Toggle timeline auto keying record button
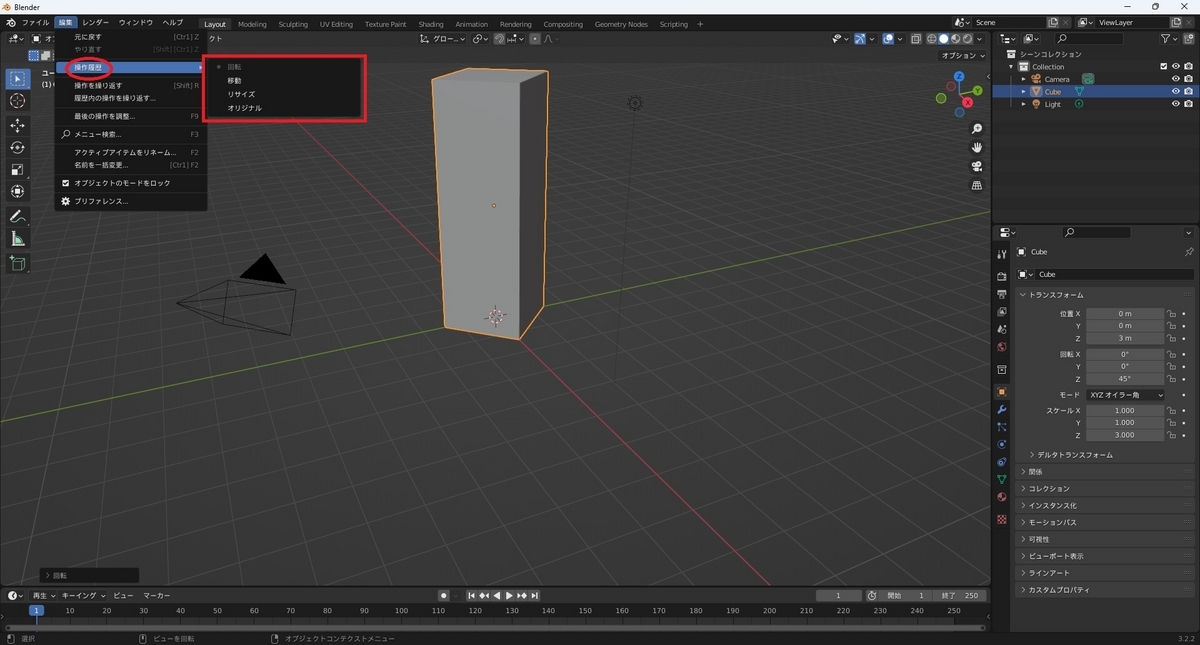Viewport: 1200px width, 645px height. (443, 596)
